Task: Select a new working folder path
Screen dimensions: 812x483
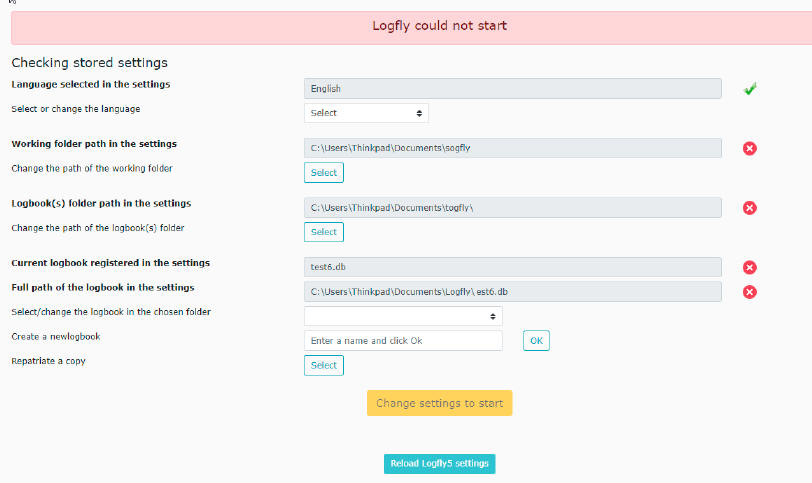Action: [324, 172]
